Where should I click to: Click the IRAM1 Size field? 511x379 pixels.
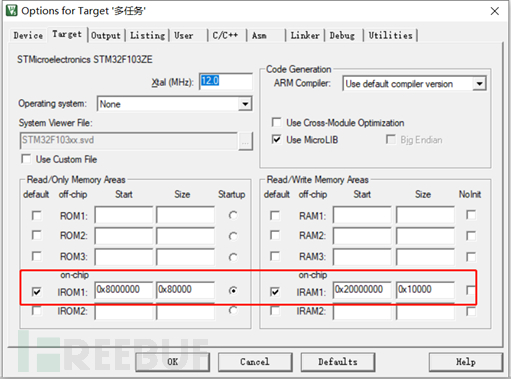pos(425,290)
